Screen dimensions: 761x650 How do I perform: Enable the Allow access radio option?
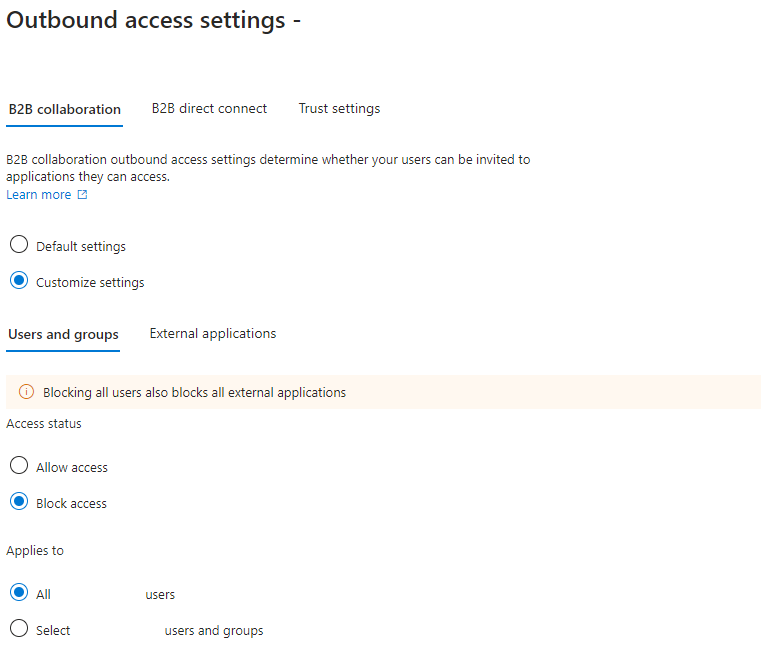[19, 466]
